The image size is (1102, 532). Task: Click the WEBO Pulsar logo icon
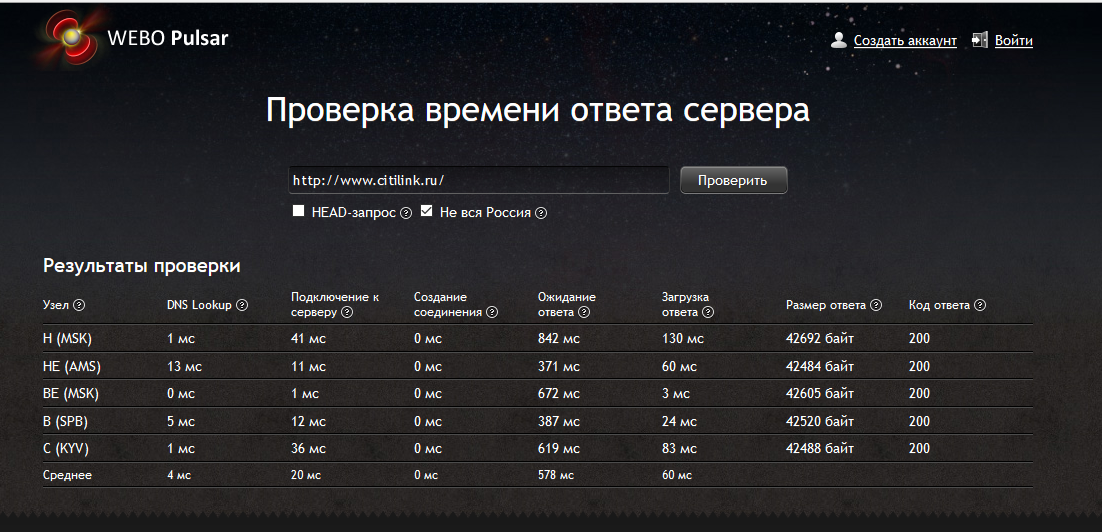(70, 37)
